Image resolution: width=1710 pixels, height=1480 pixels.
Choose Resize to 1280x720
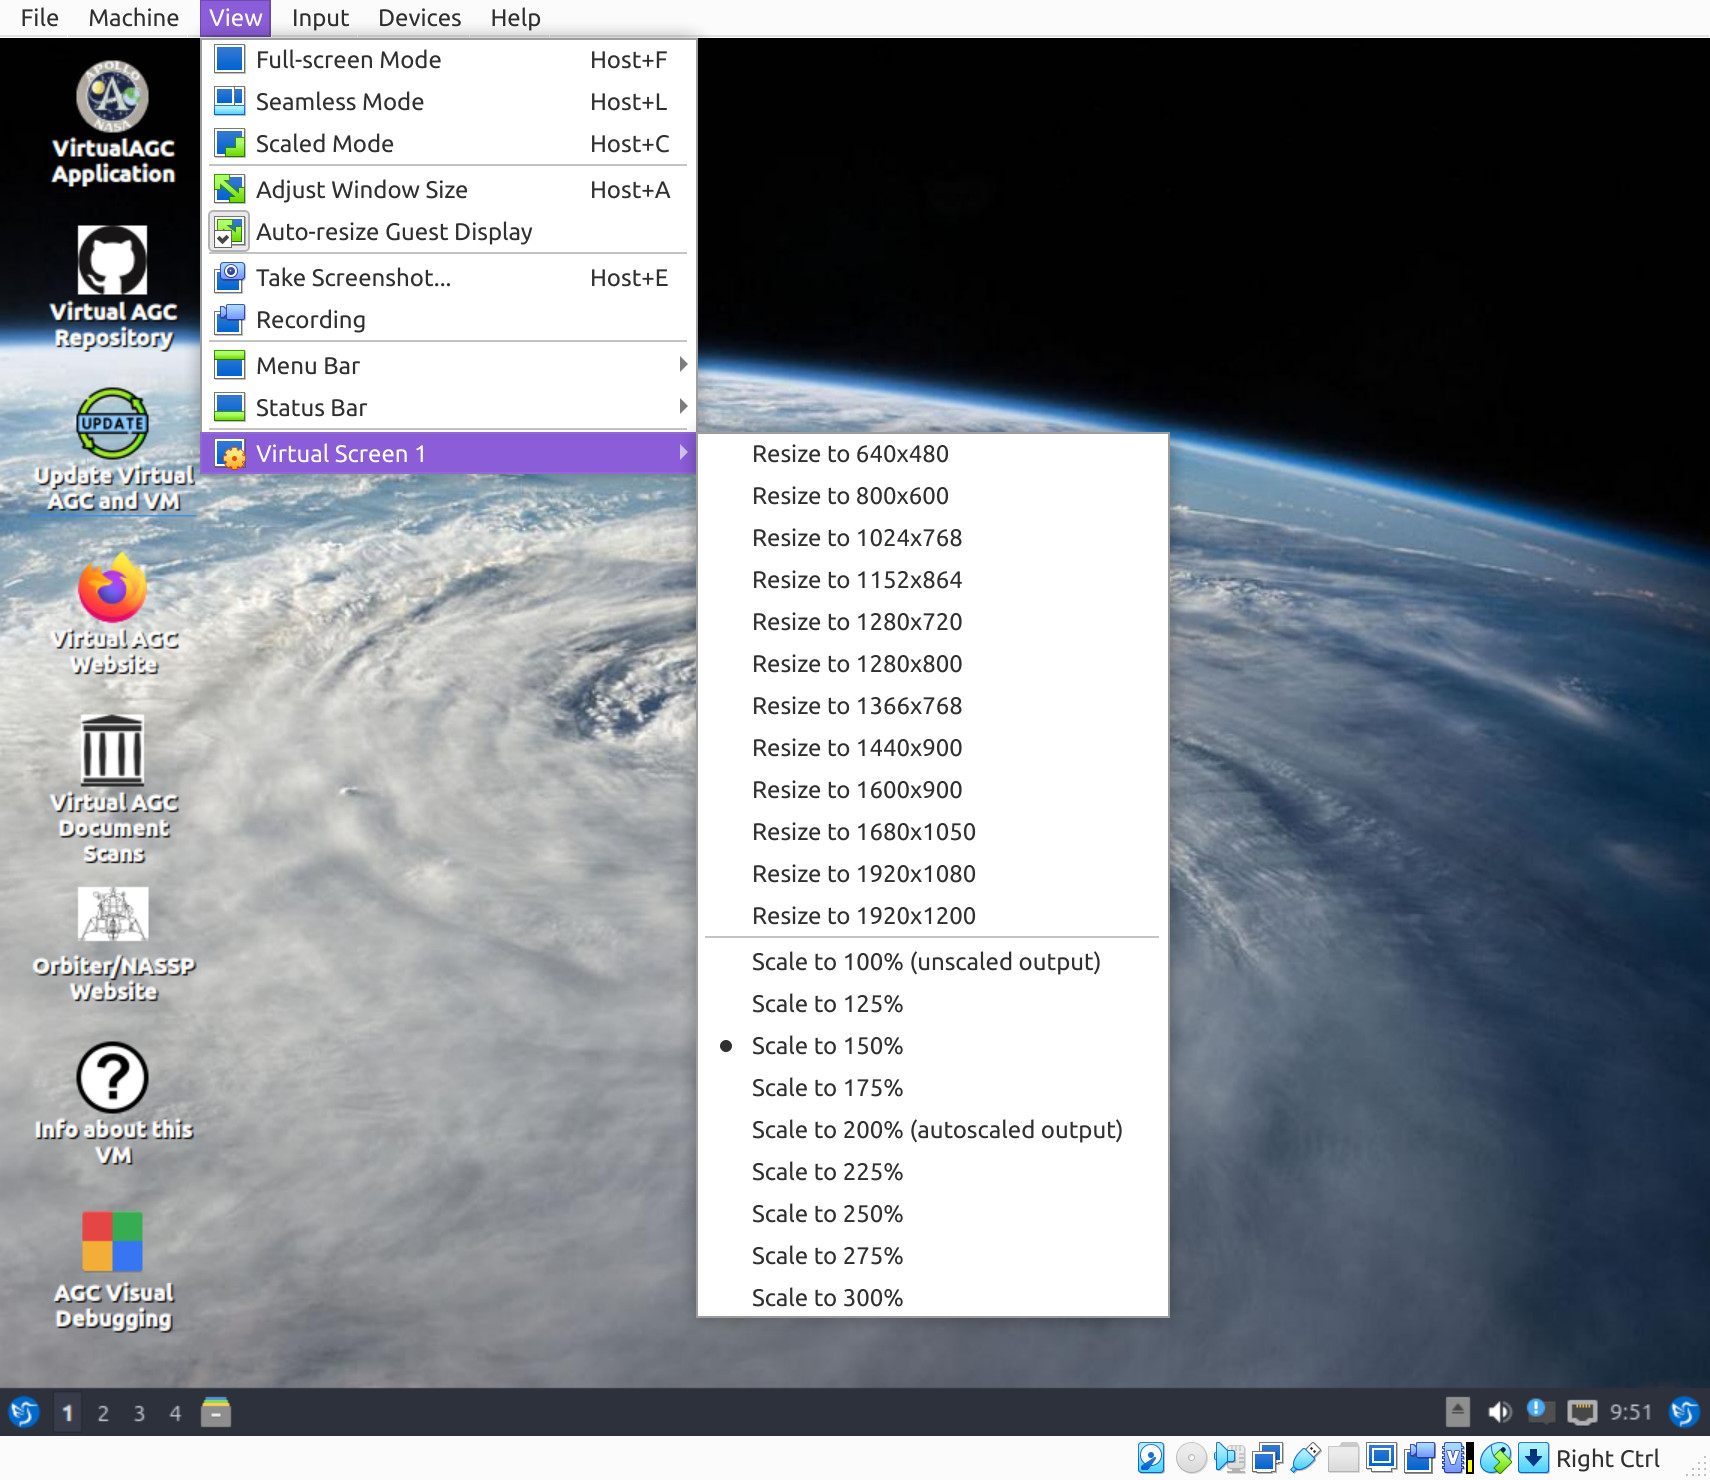(932, 622)
